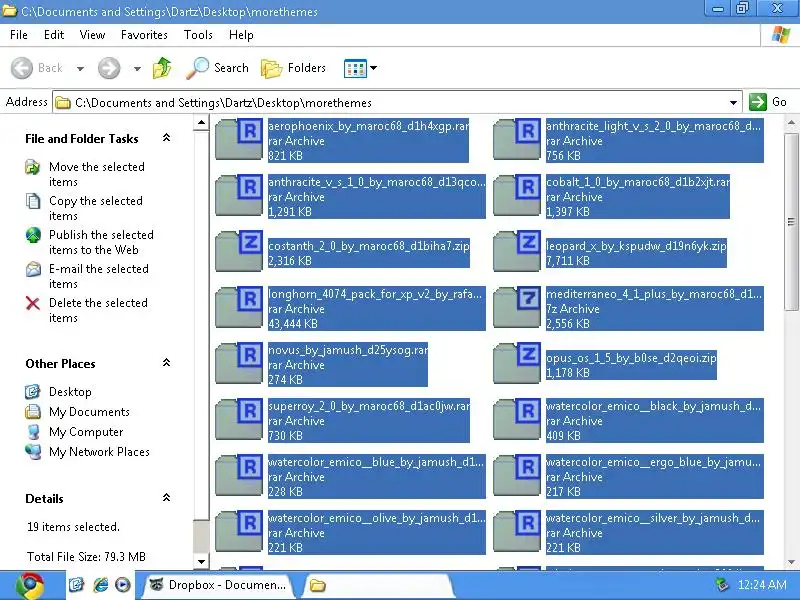Click the Go button
800x600 pixels.
pos(768,102)
